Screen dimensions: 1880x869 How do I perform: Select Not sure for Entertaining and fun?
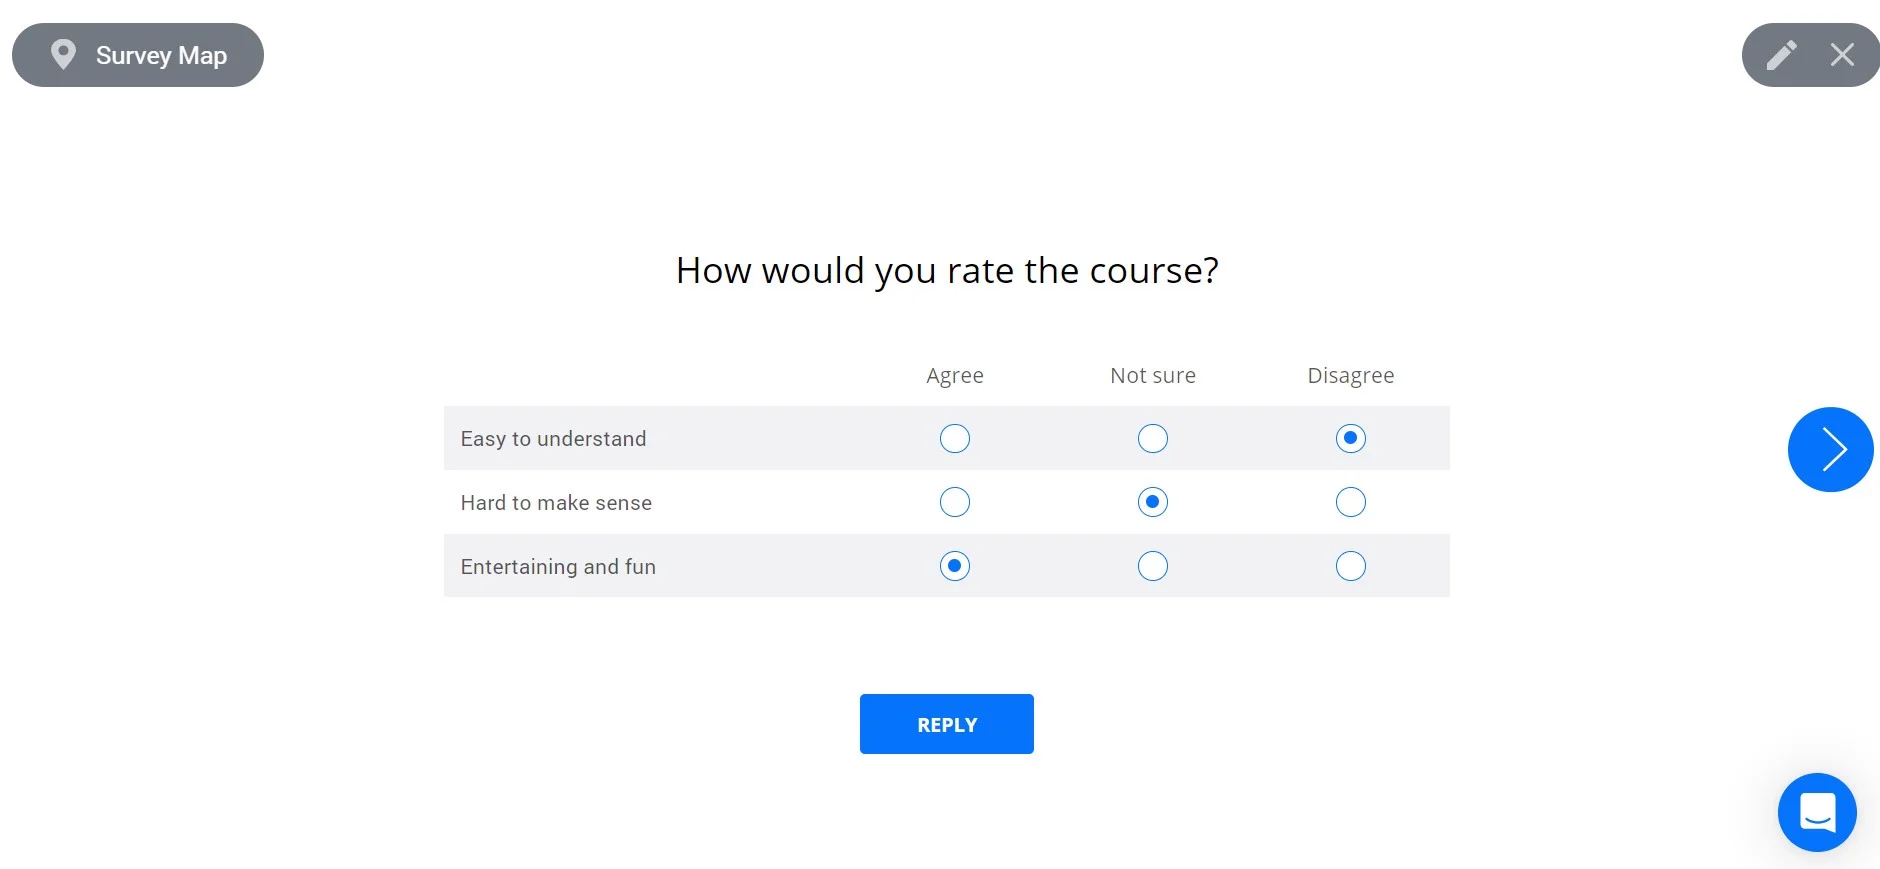pos(1153,566)
